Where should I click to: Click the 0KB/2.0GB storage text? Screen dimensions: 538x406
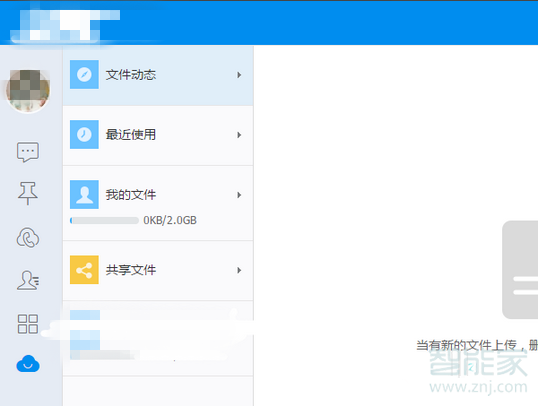tap(170, 220)
